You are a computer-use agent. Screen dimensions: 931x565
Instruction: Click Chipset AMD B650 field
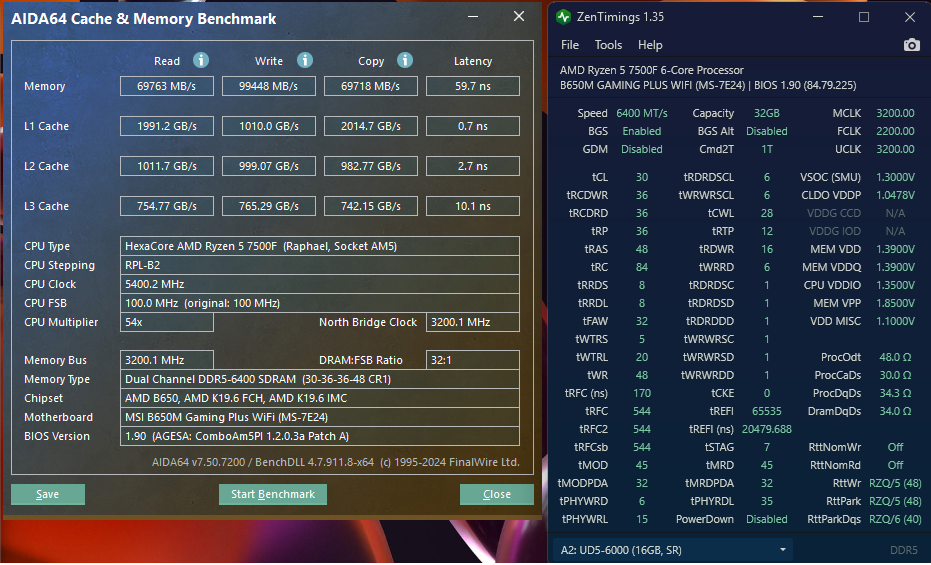click(x=320, y=398)
